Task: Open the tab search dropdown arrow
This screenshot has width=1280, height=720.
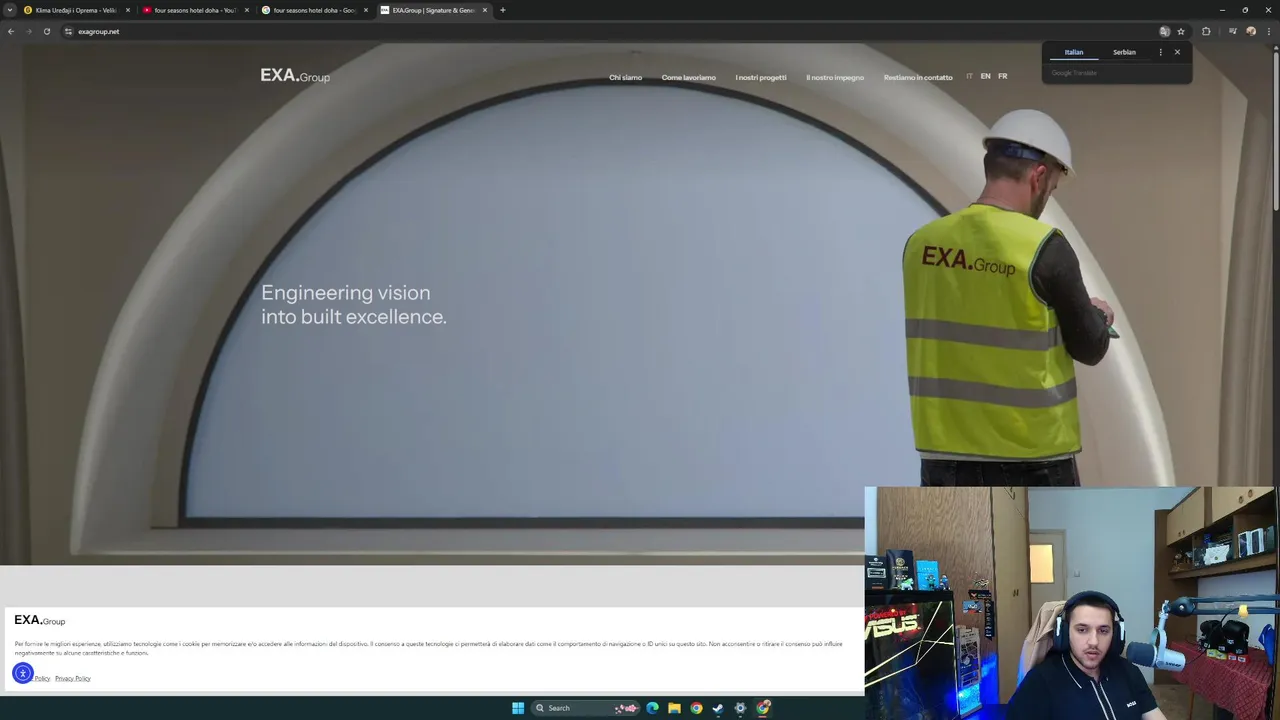Action: point(10,10)
